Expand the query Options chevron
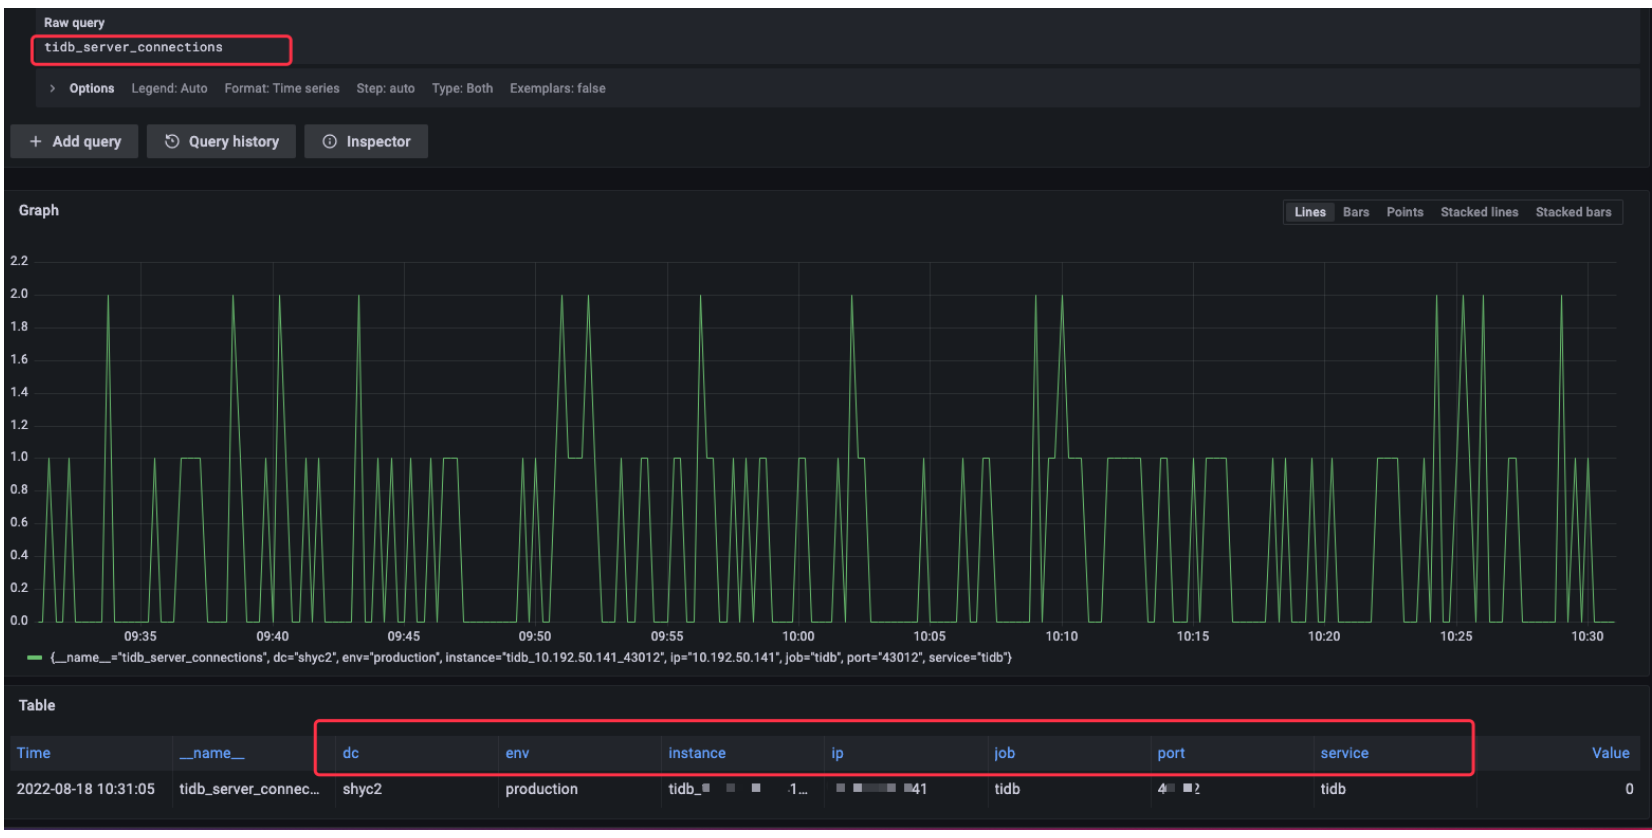1652x838 pixels. pyautogui.click(x=52, y=89)
